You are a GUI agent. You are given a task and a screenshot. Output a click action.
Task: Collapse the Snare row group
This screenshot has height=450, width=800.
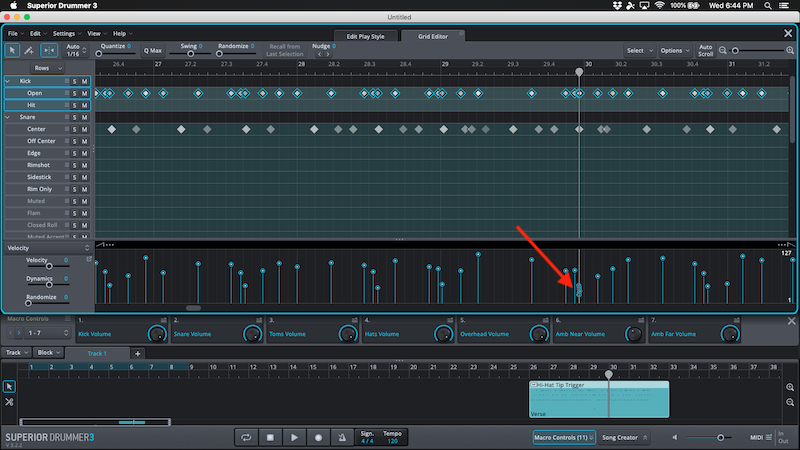(x=8, y=117)
